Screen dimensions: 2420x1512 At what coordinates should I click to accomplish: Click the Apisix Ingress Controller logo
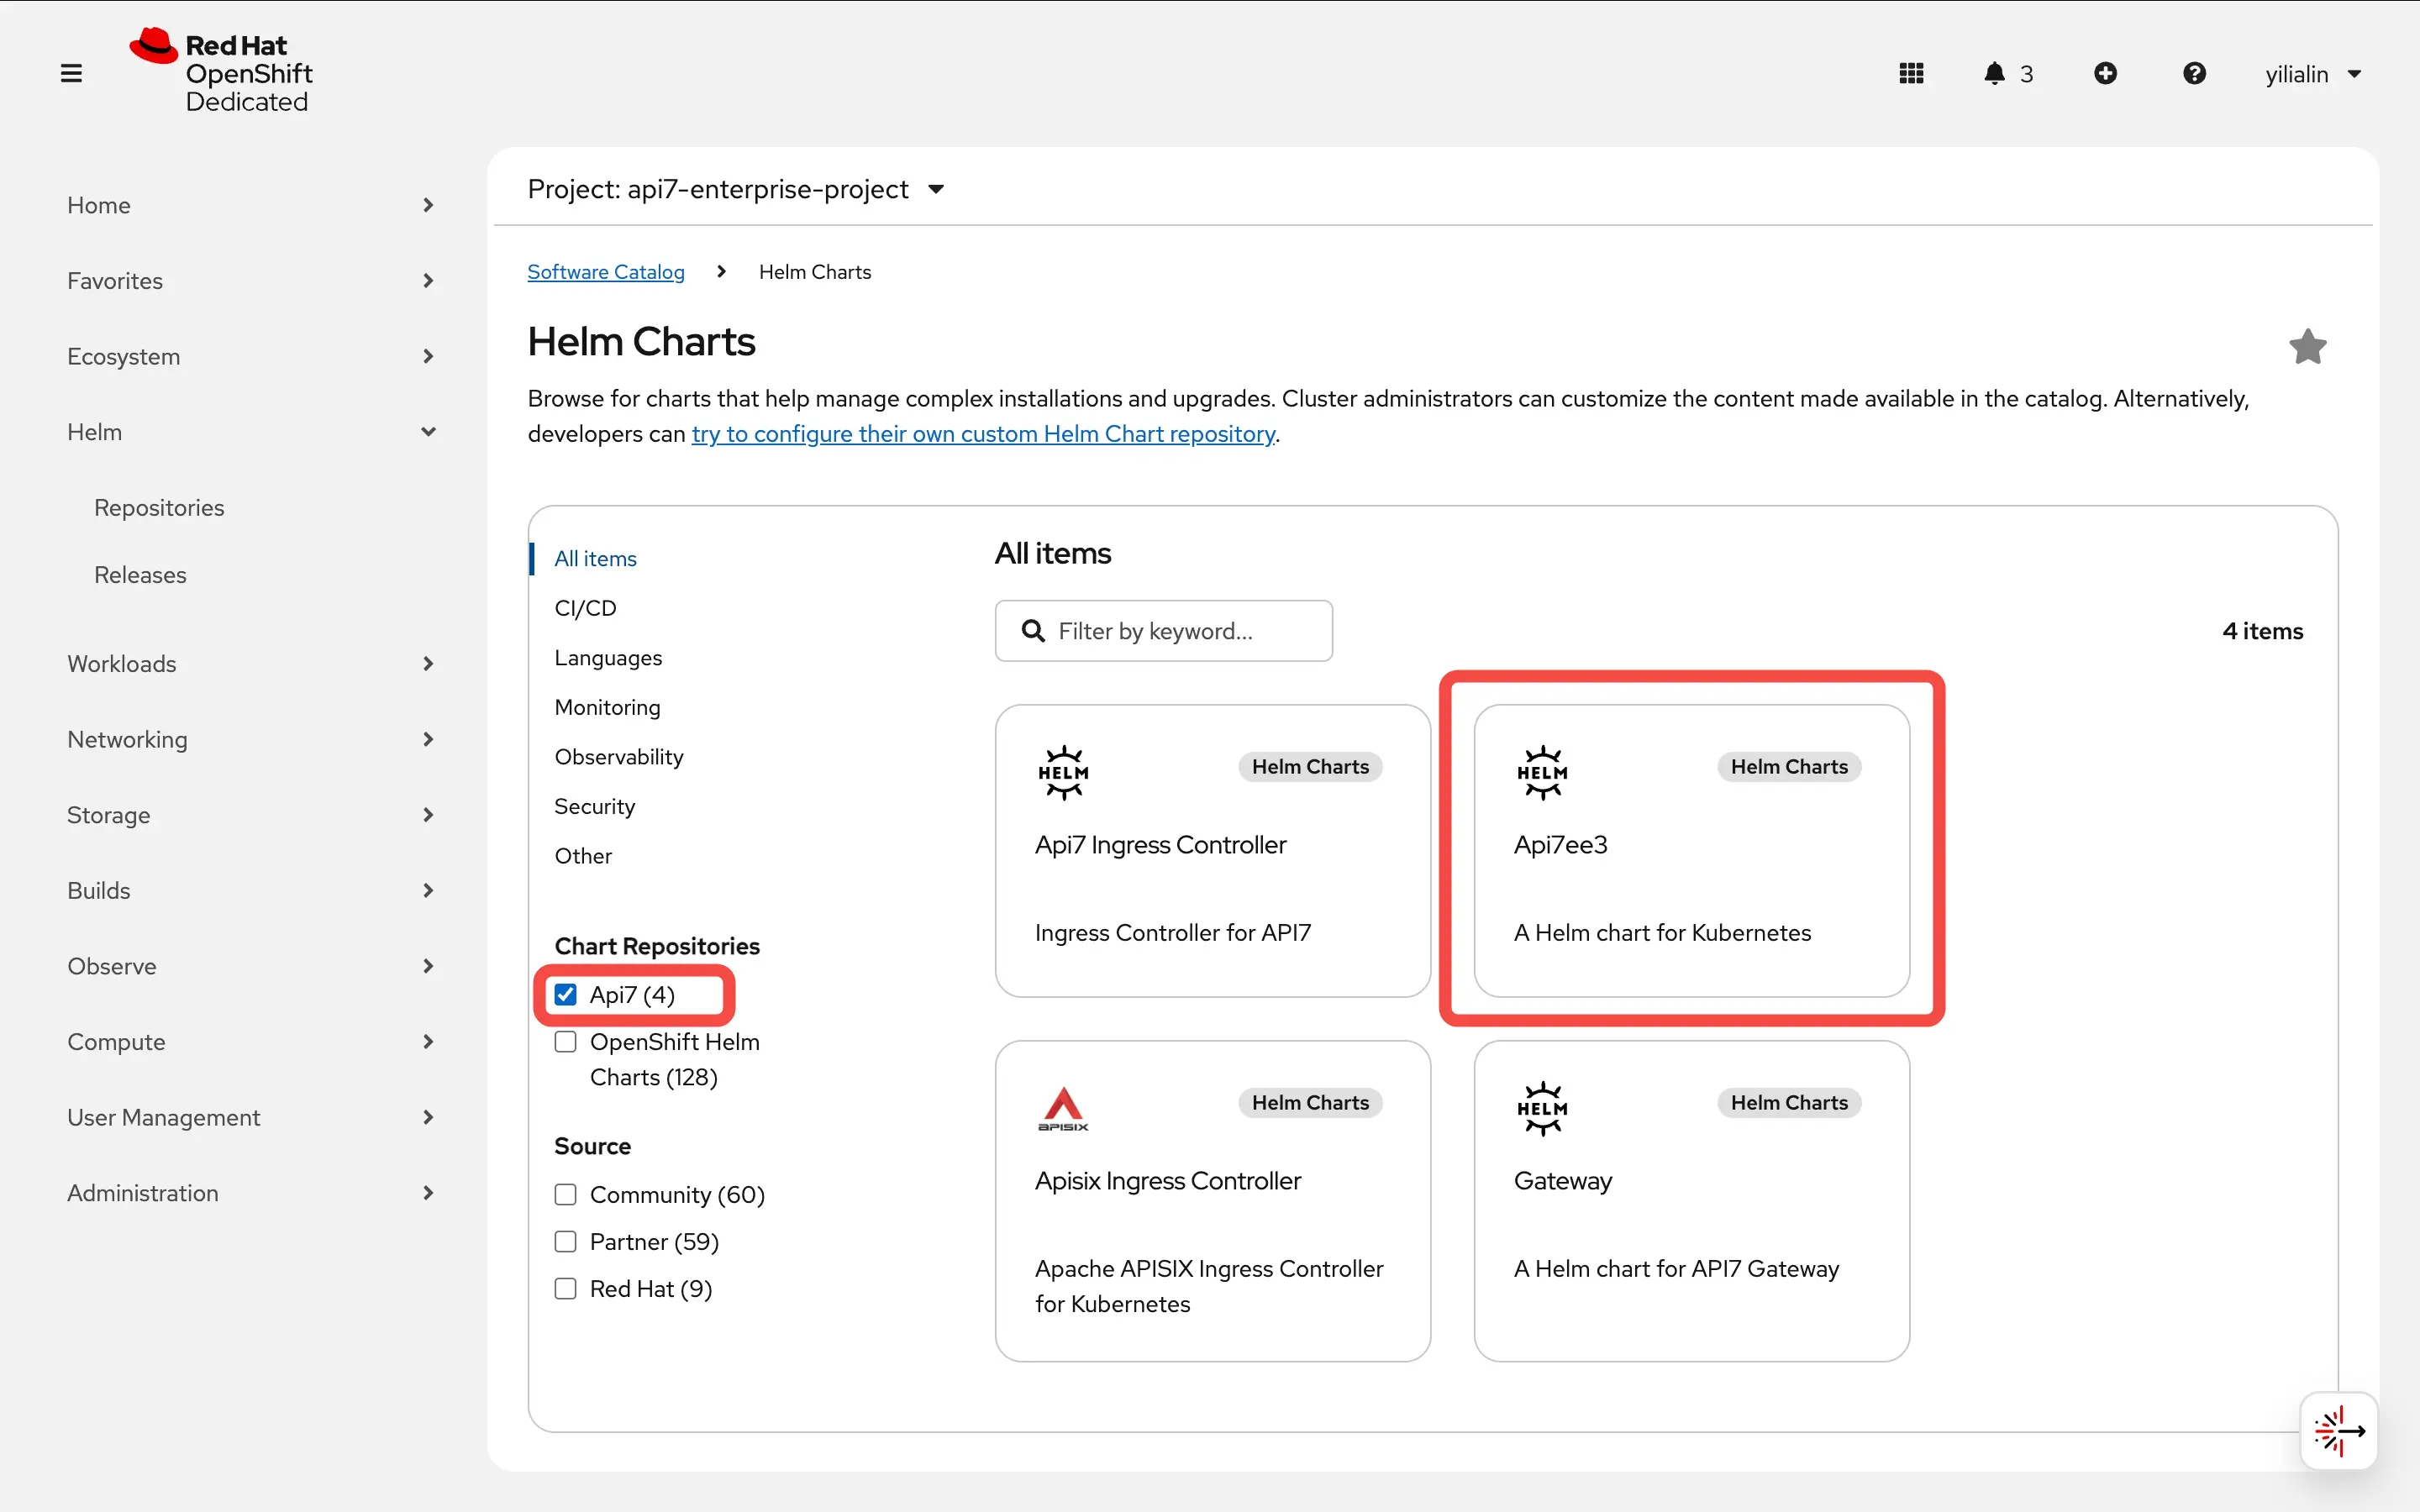coord(1063,1108)
